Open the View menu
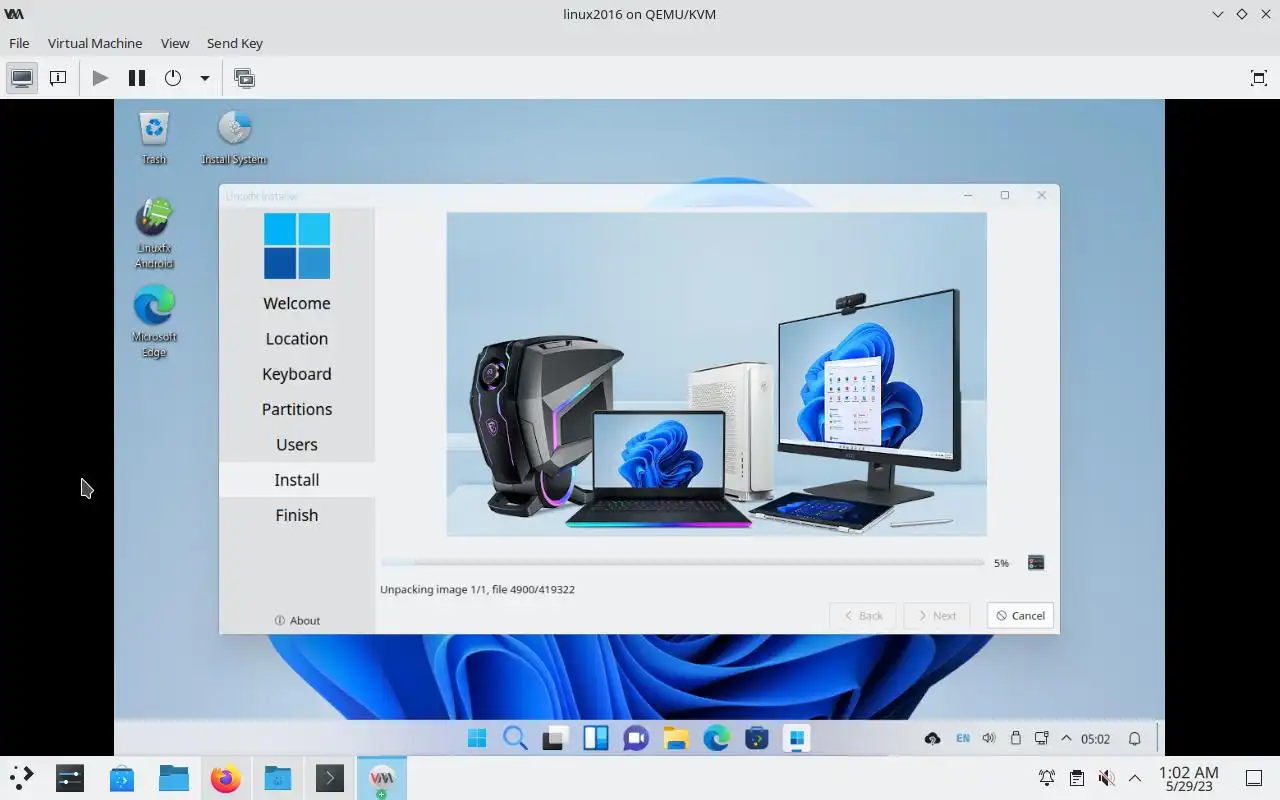The image size is (1280, 800). click(x=175, y=43)
